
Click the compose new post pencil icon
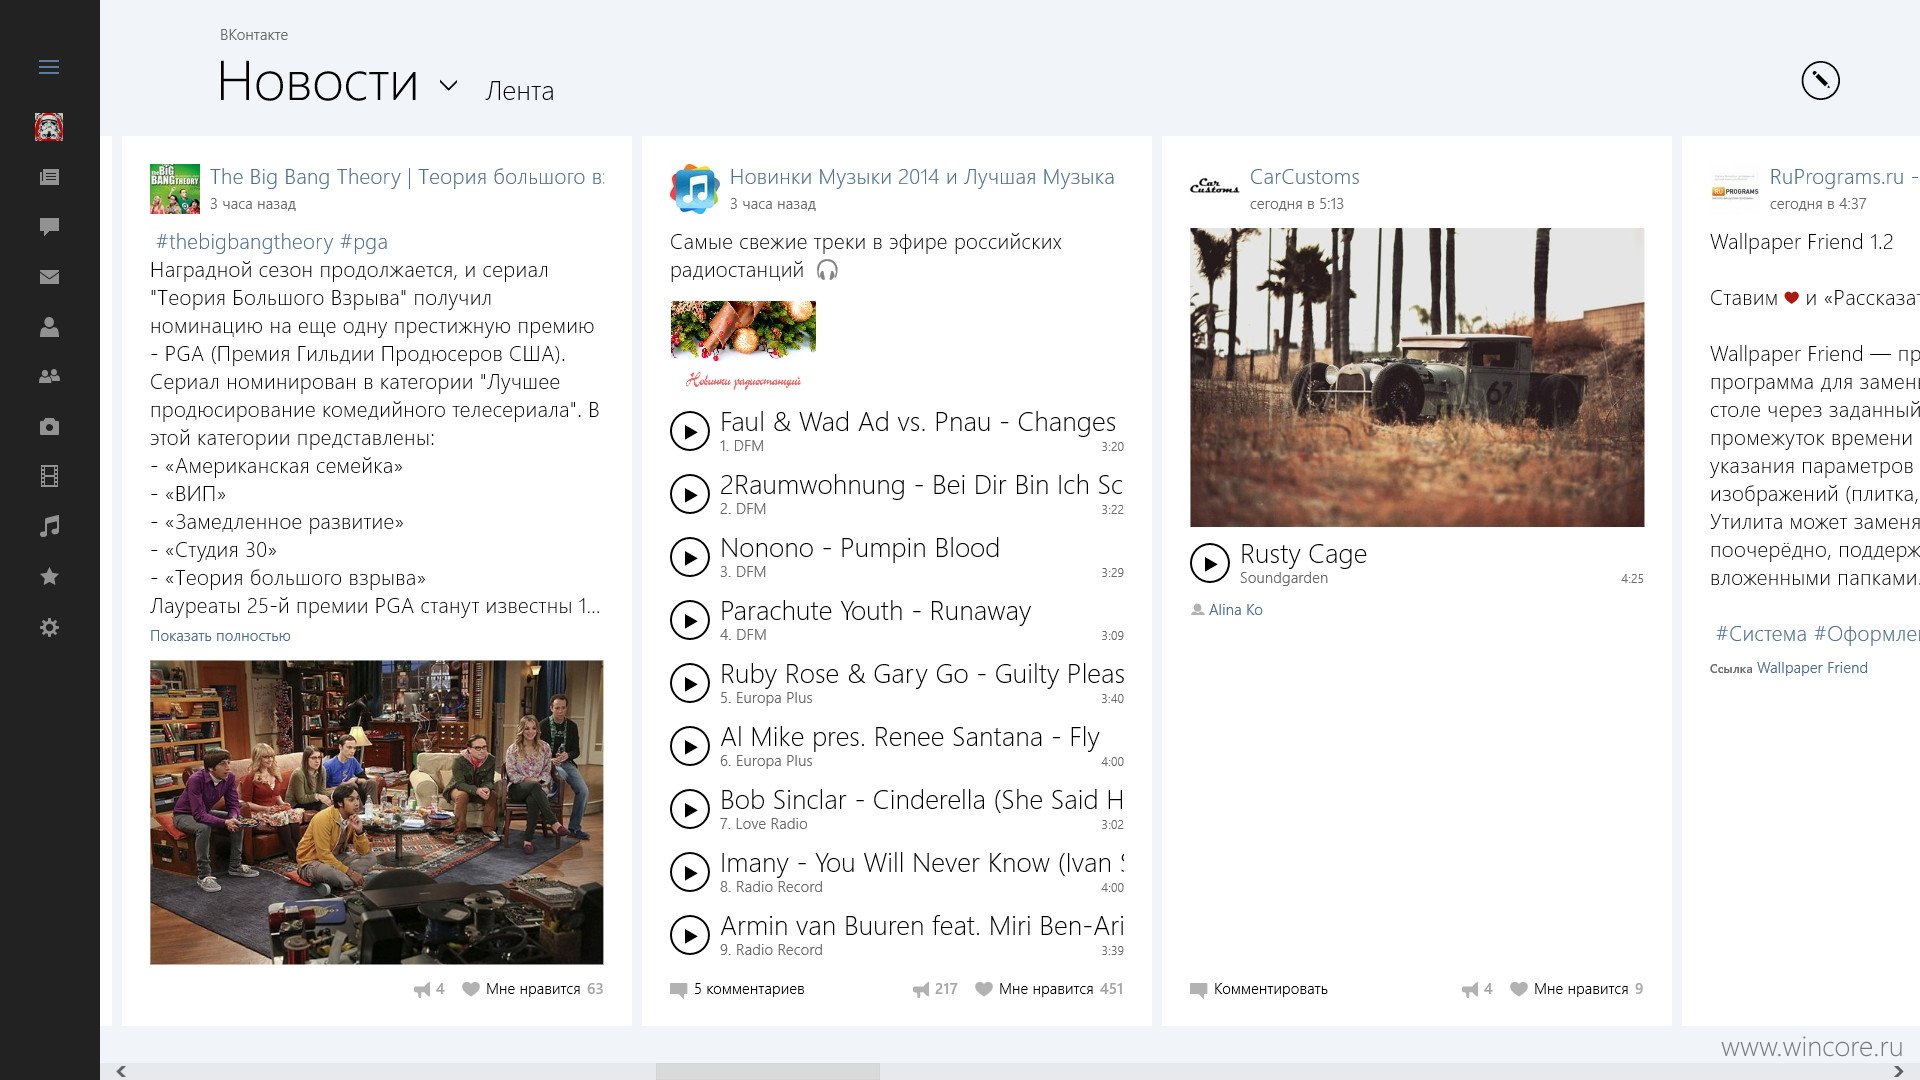point(1820,80)
